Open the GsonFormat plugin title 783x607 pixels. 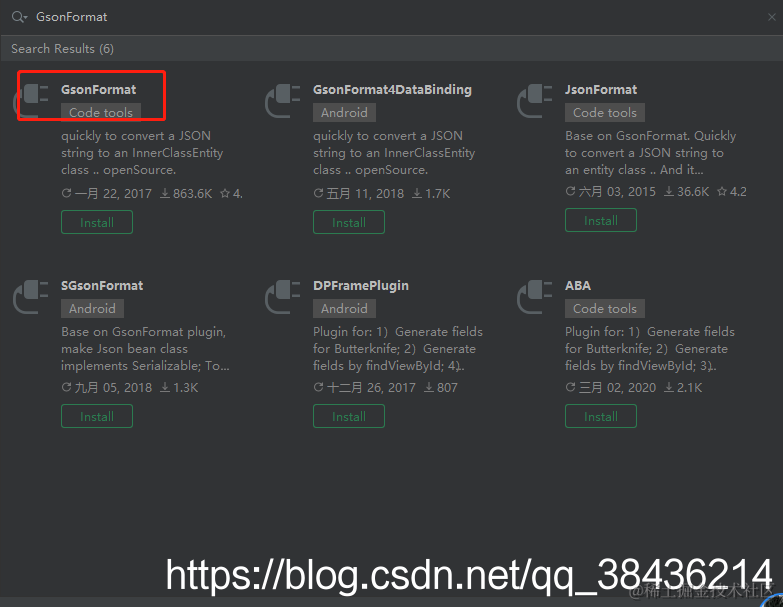coord(98,90)
